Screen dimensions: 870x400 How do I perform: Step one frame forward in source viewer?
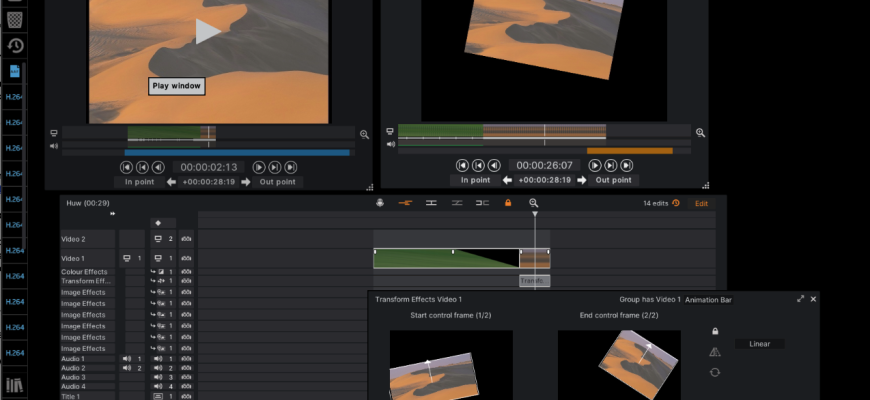click(x=259, y=167)
